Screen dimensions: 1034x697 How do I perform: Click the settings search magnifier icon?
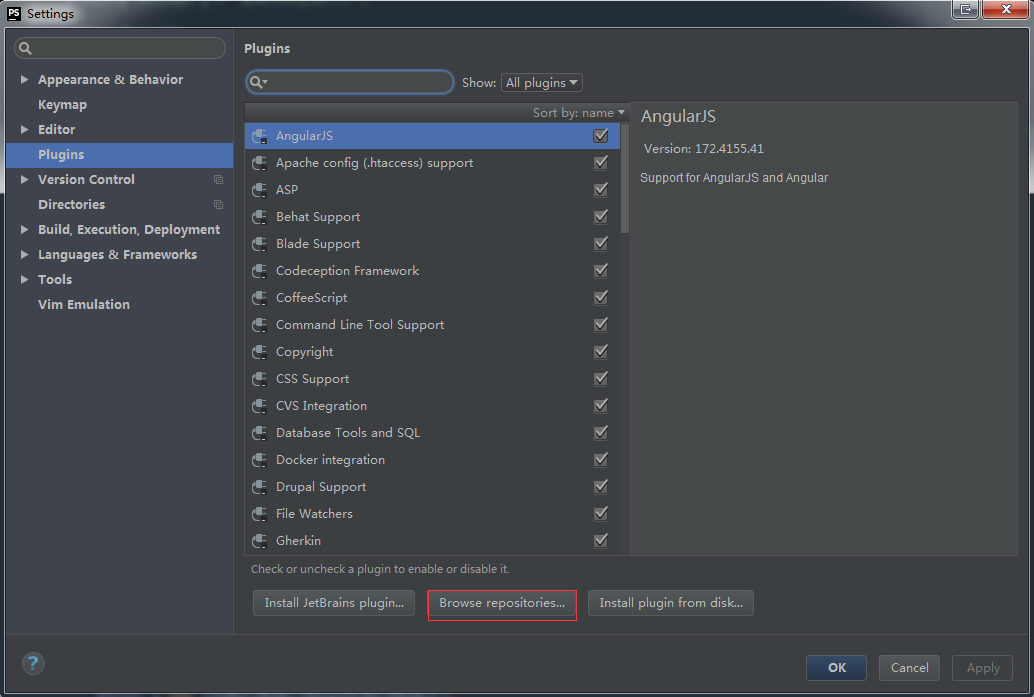pos(25,48)
